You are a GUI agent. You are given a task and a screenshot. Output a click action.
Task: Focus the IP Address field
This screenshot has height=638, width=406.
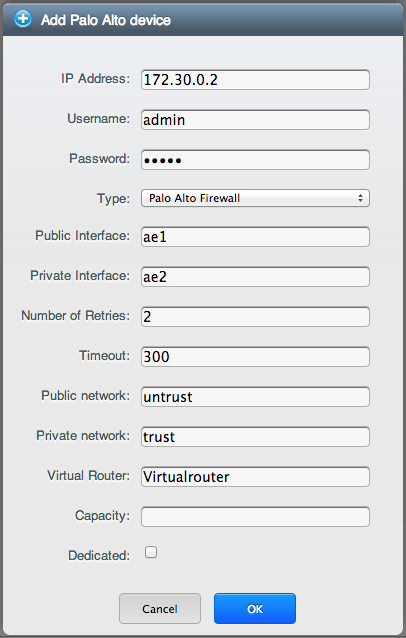[x=255, y=80]
